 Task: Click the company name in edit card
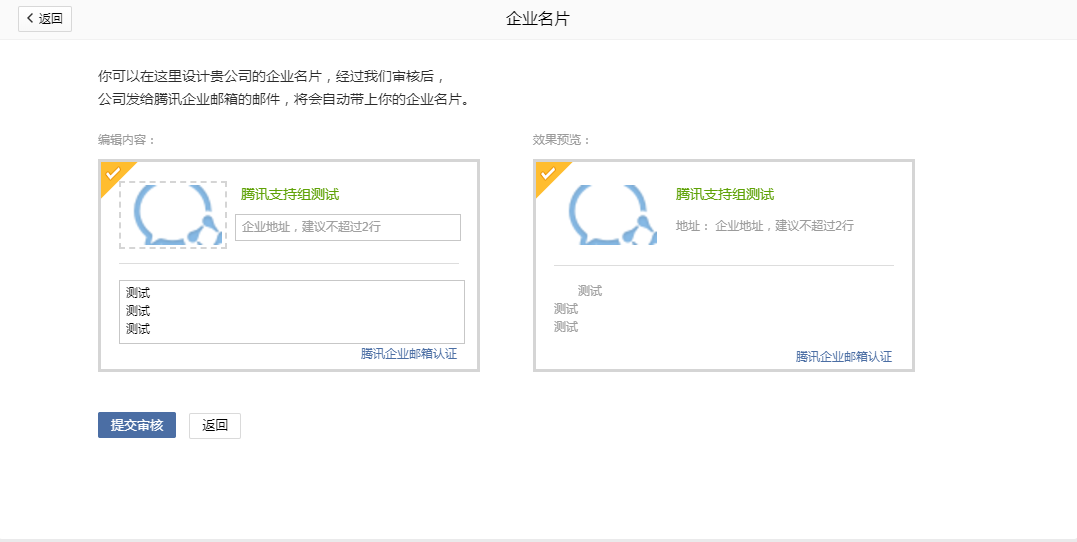pos(289,194)
